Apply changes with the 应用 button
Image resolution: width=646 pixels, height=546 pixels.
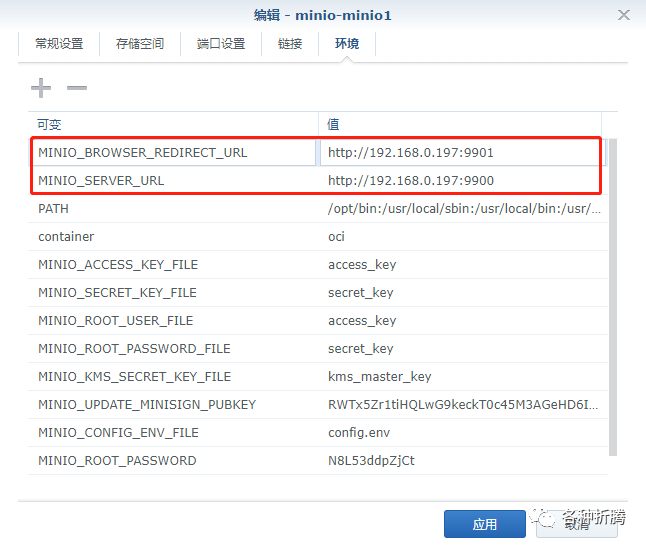point(484,524)
